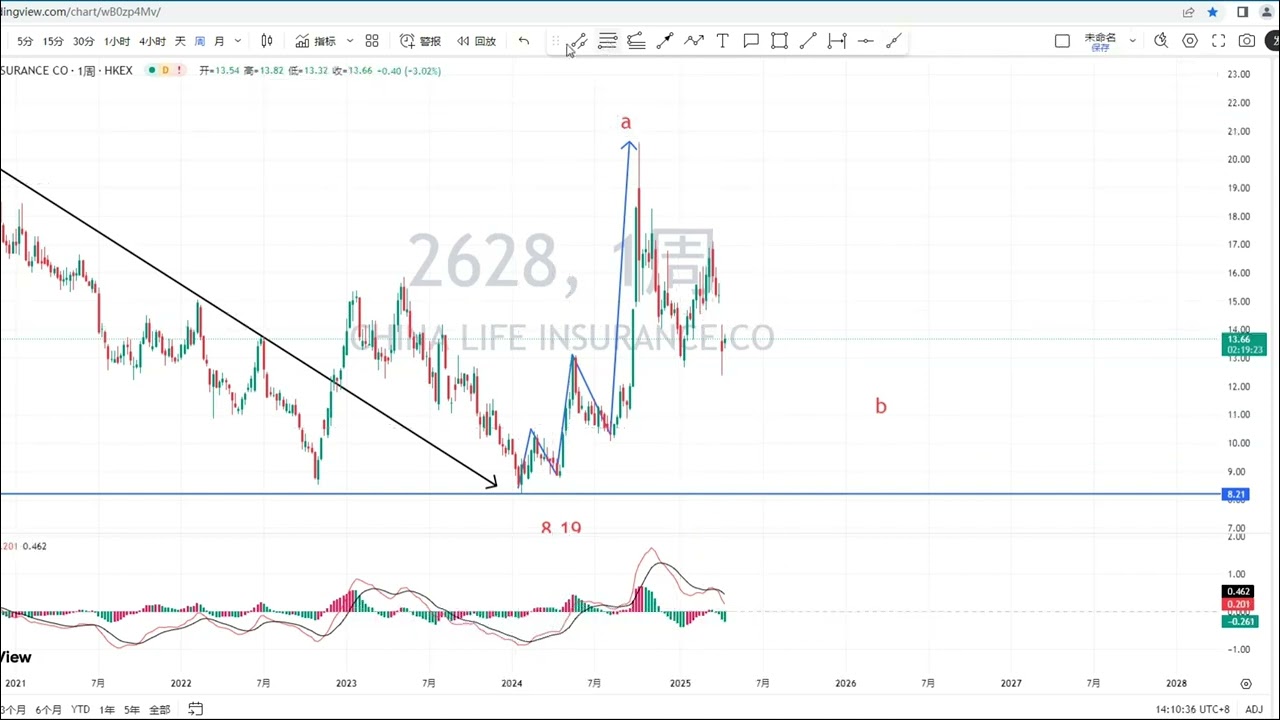Image resolution: width=1280 pixels, height=720 pixels.
Task: Set range to YTD
Action: (x=80, y=709)
